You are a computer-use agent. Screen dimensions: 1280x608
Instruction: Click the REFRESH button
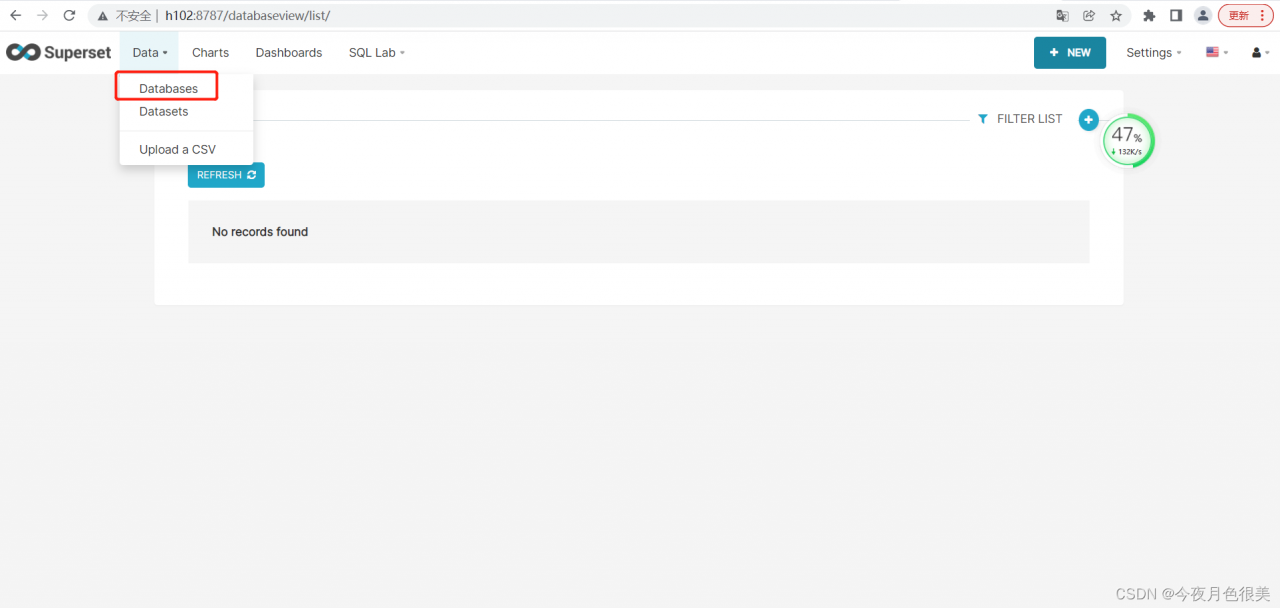click(226, 175)
